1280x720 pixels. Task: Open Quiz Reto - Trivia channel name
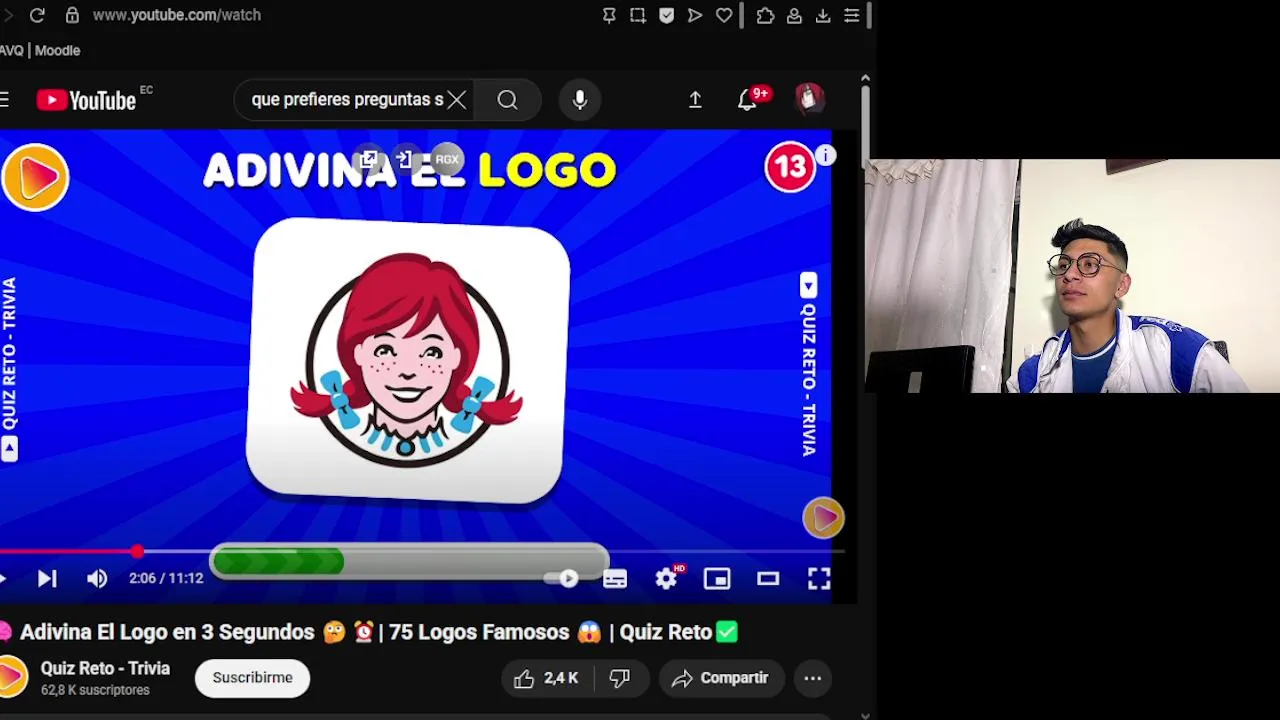(105, 668)
